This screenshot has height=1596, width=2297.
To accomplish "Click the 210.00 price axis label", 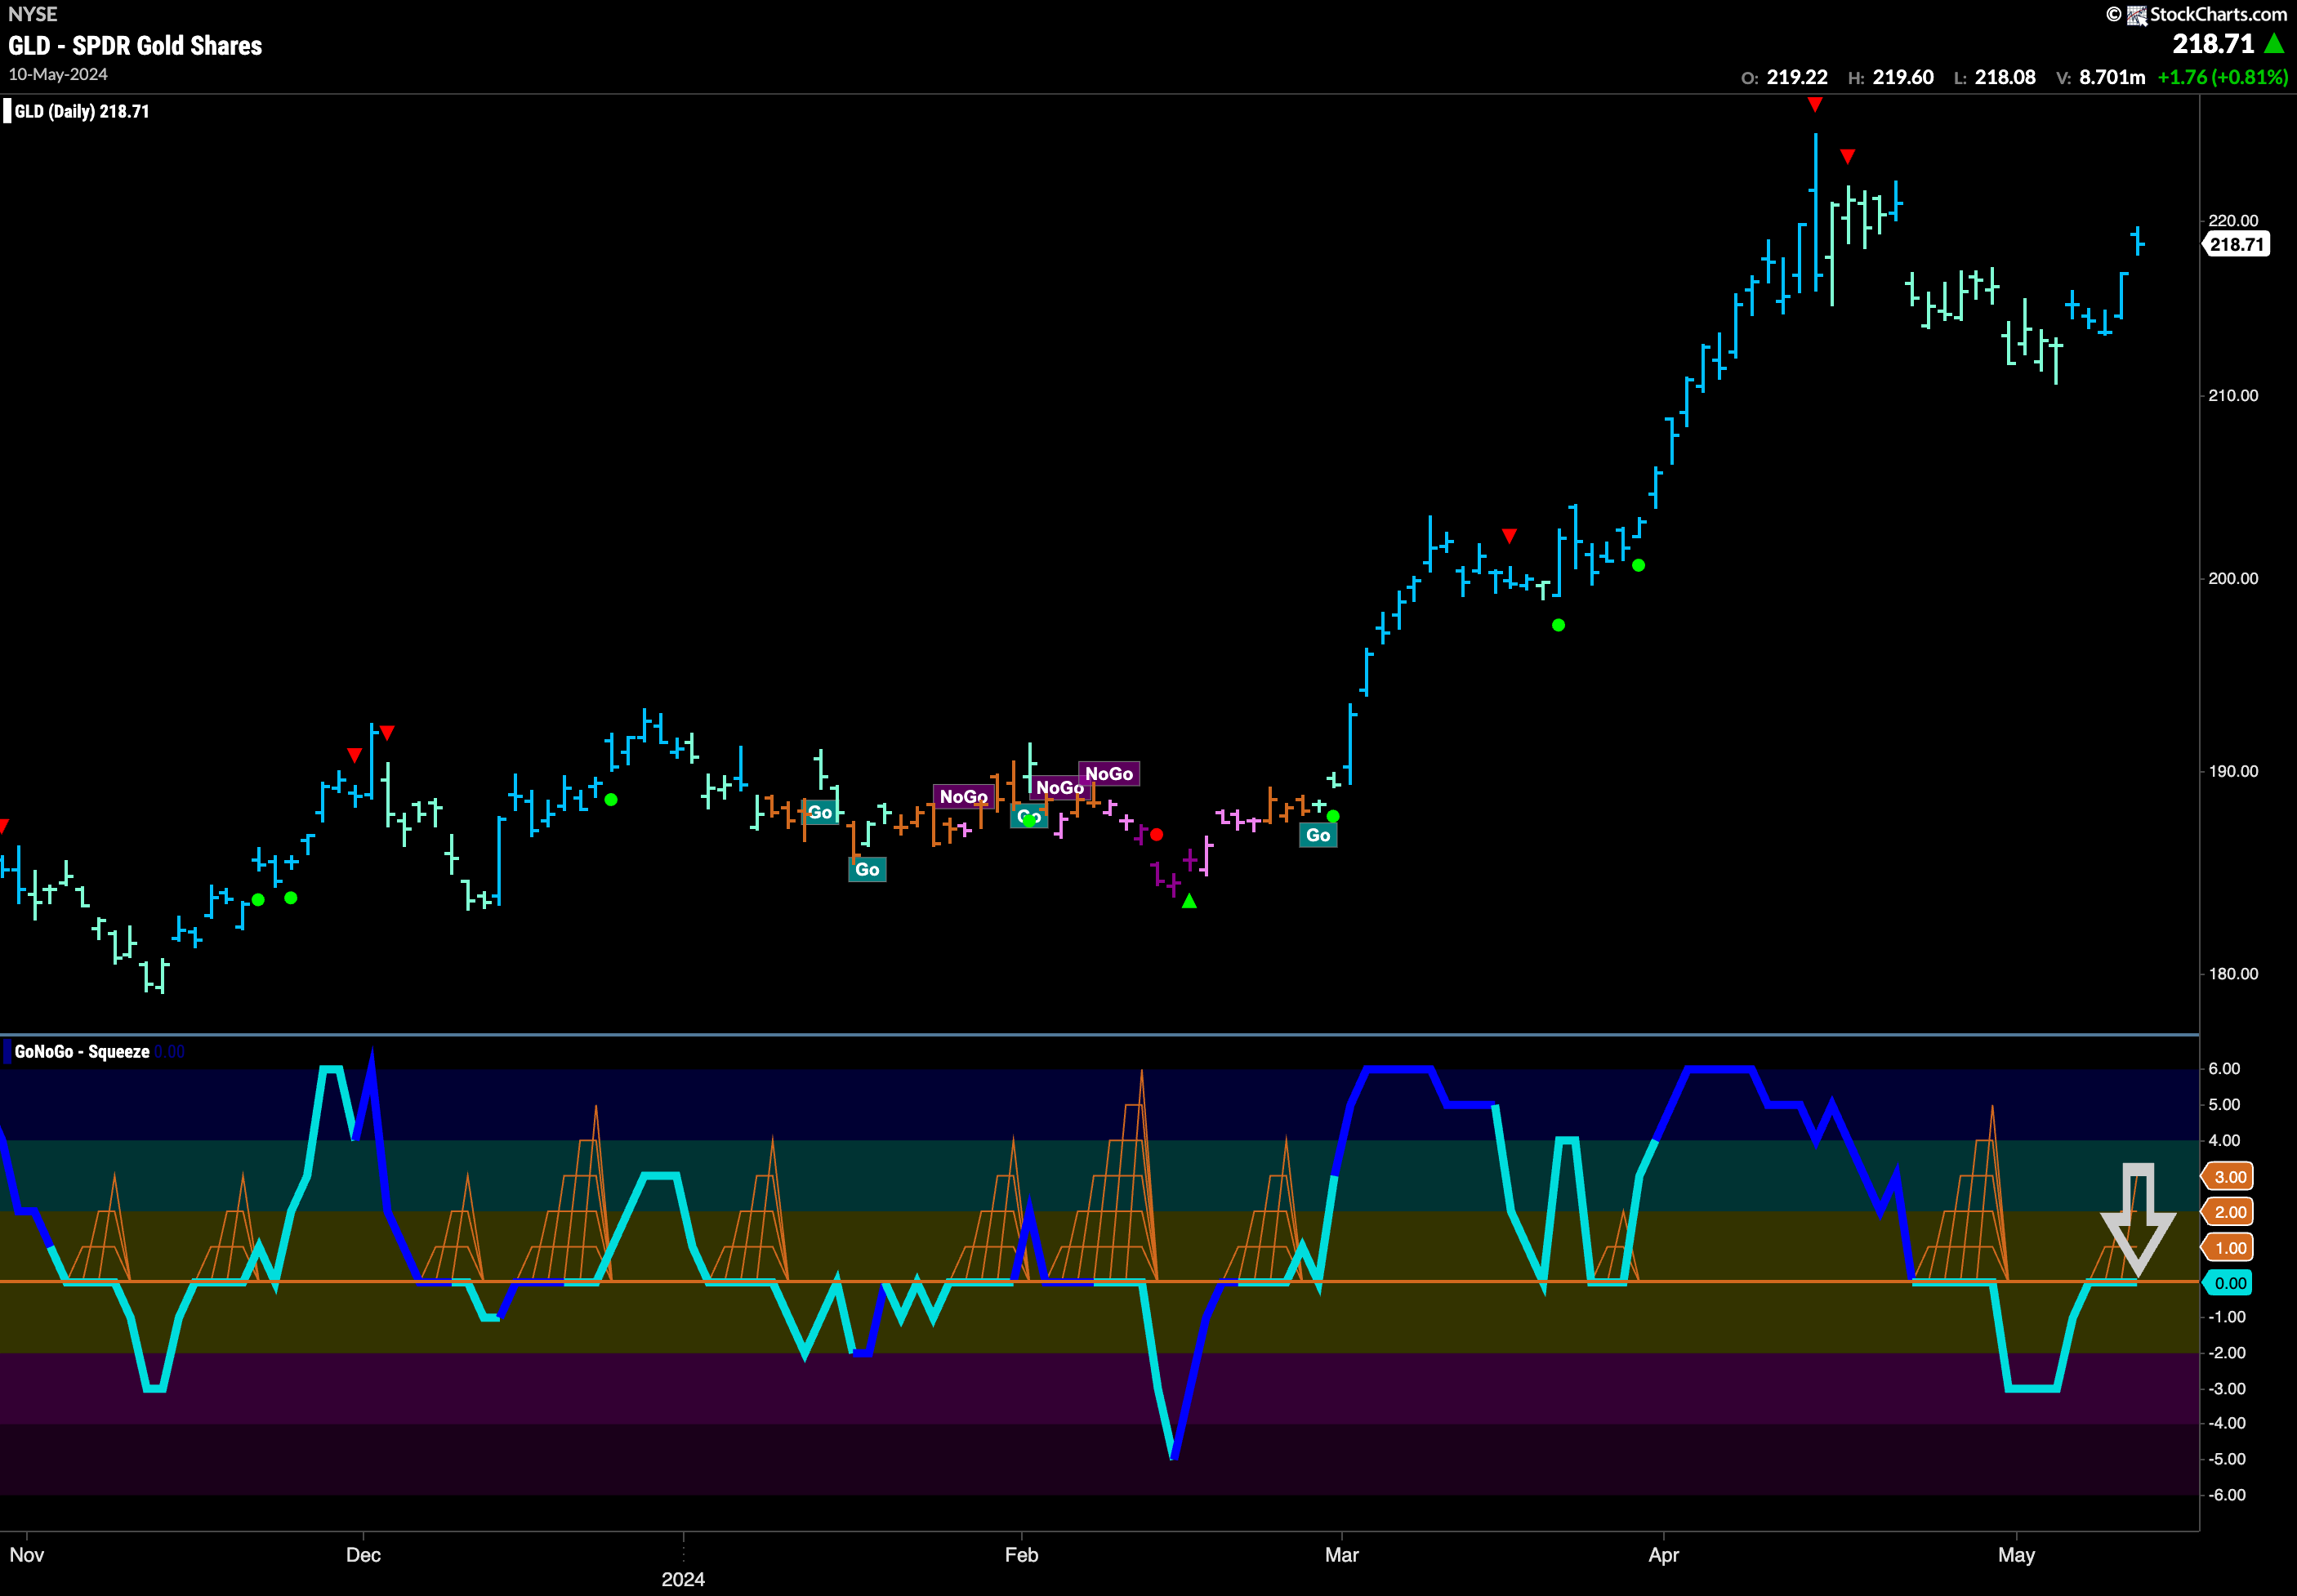I will click(2233, 395).
